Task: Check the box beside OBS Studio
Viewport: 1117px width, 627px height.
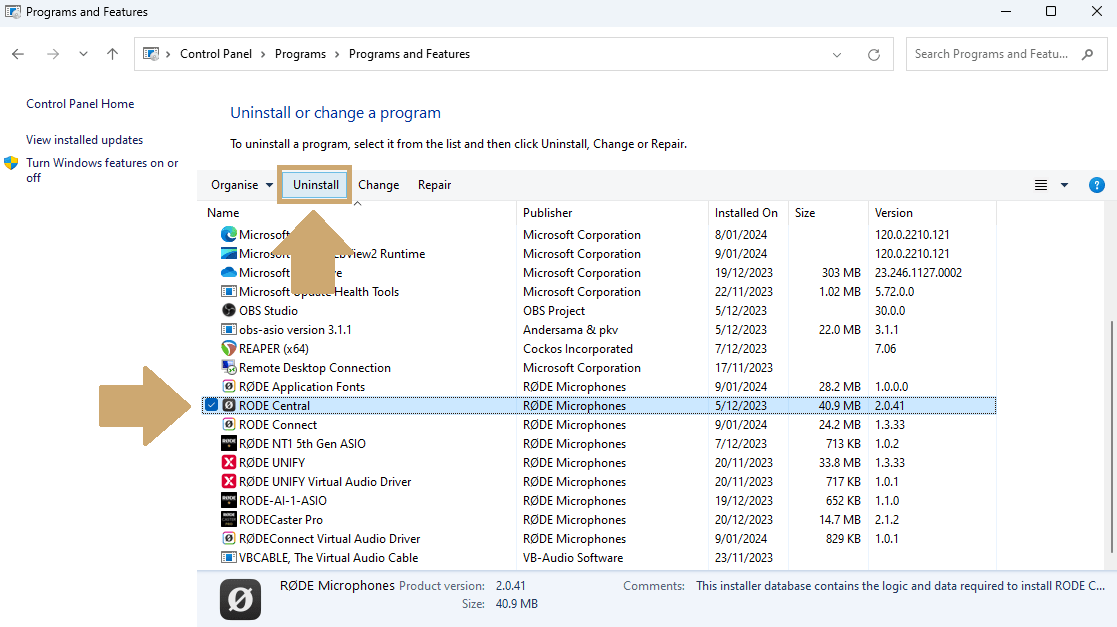Action: point(211,310)
